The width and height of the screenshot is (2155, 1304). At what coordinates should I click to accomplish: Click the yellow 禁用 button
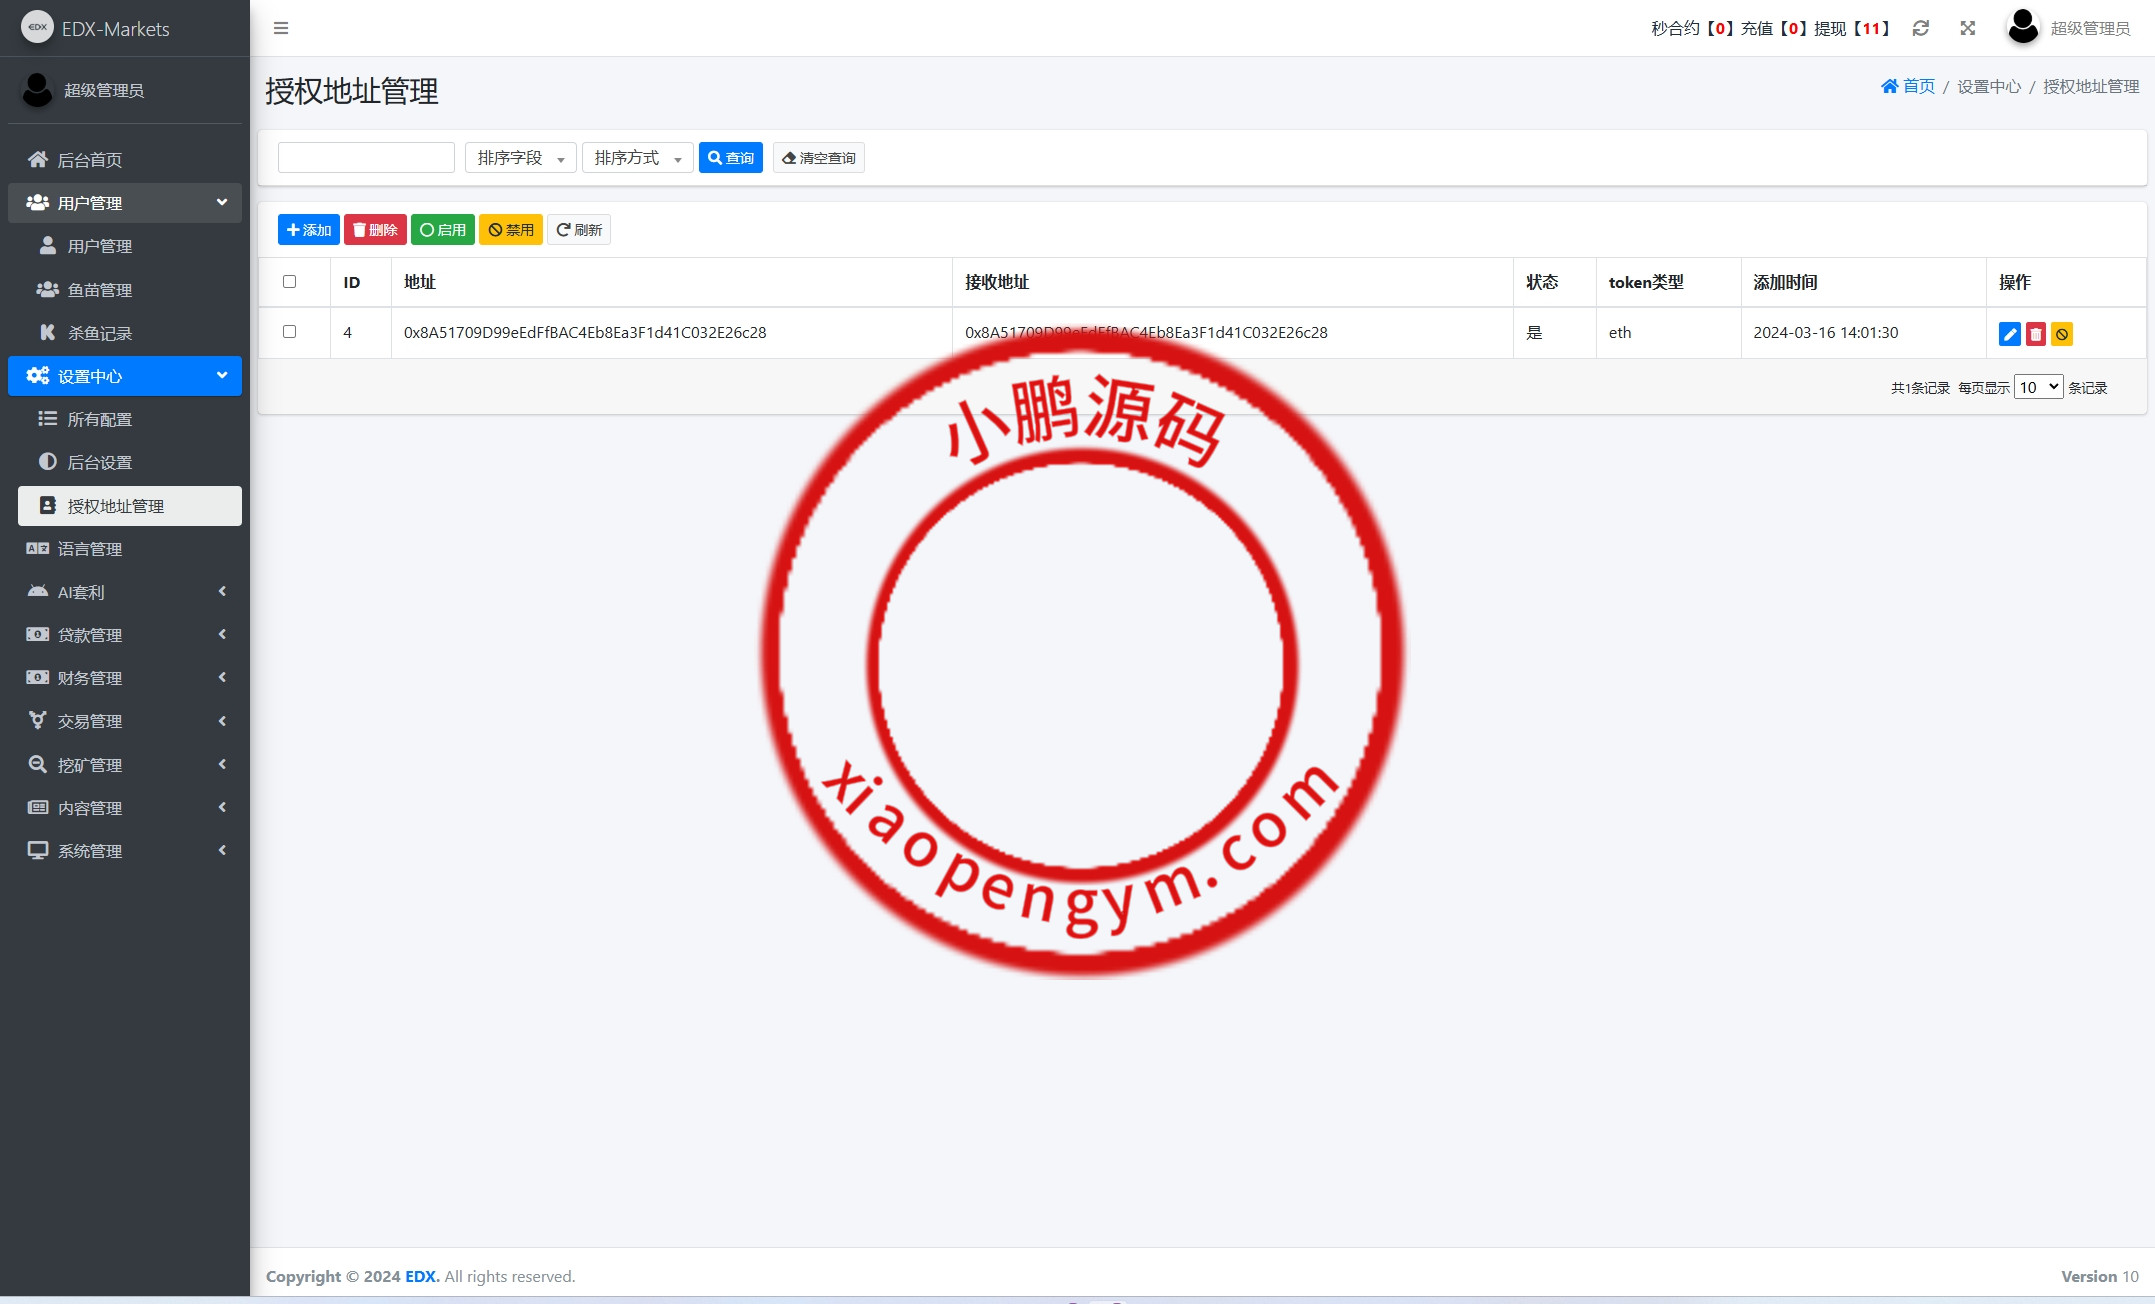pos(510,230)
